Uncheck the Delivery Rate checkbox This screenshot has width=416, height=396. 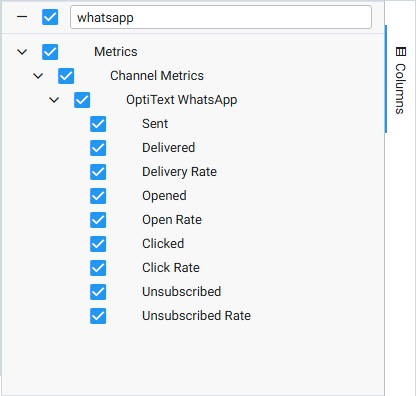click(x=98, y=172)
